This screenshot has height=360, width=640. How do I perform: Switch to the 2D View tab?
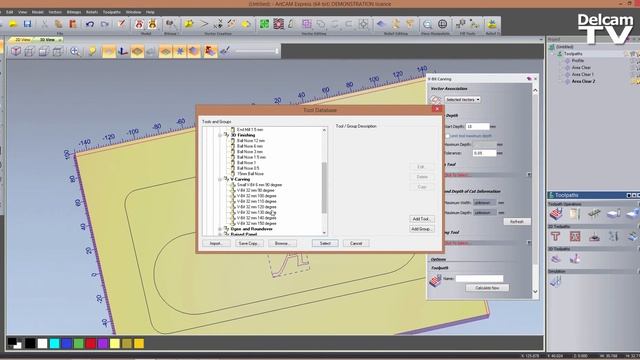(22, 40)
